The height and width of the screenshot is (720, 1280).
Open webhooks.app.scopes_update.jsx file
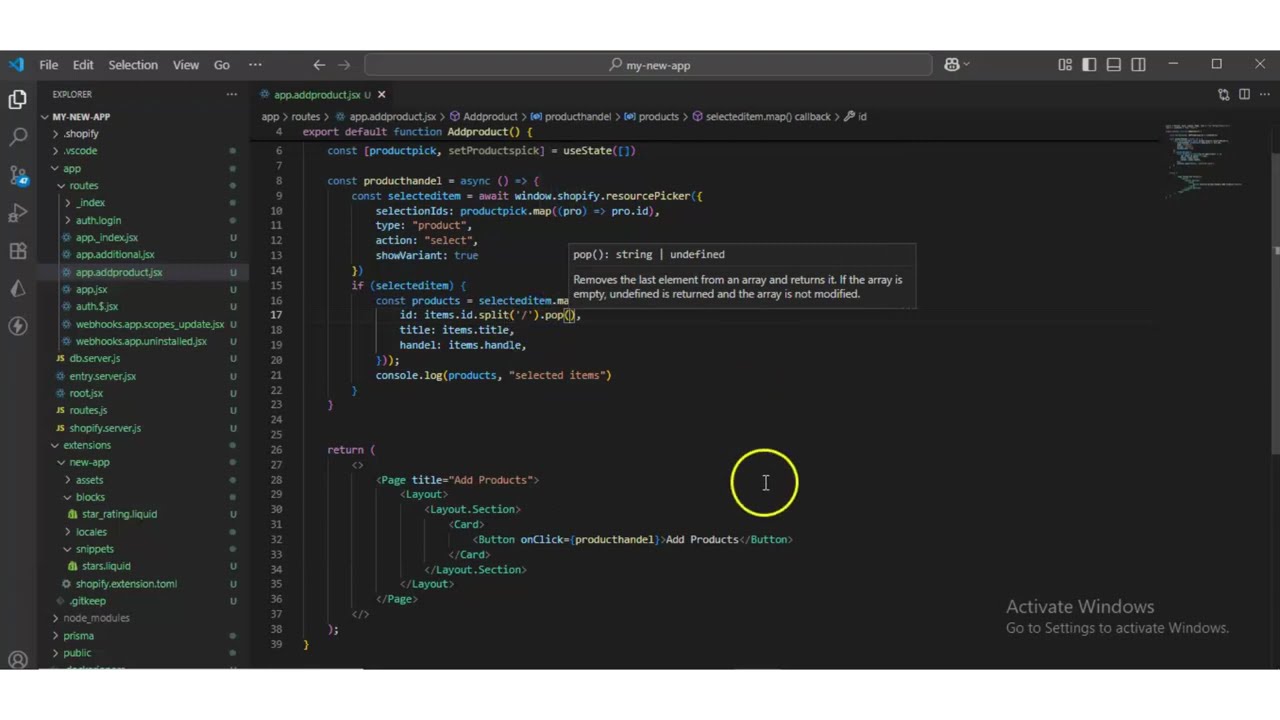click(x=149, y=324)
